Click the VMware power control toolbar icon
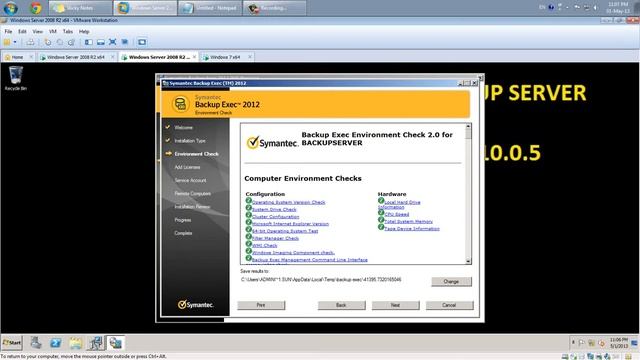This screenshot has height=360, width=640. click(x=7, y=42)
